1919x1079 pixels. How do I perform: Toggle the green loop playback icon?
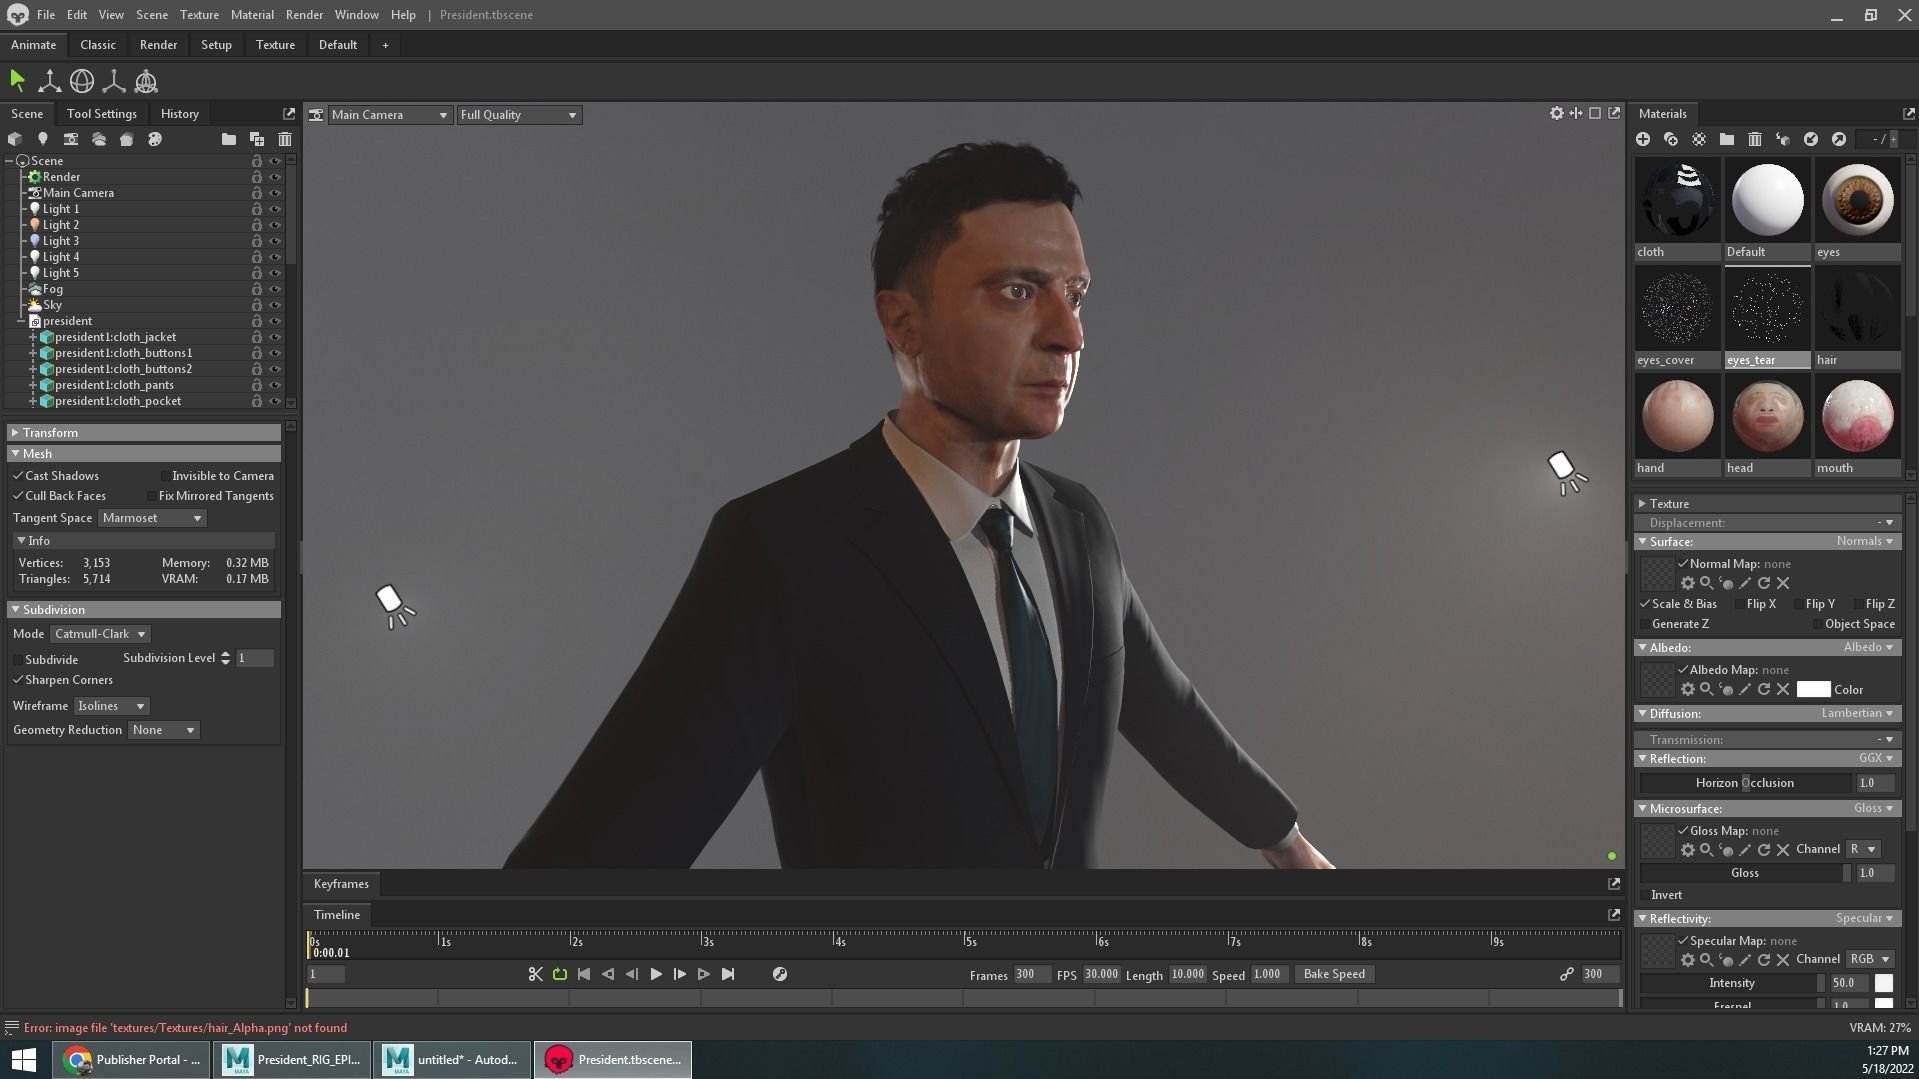[x=560, y=974]
